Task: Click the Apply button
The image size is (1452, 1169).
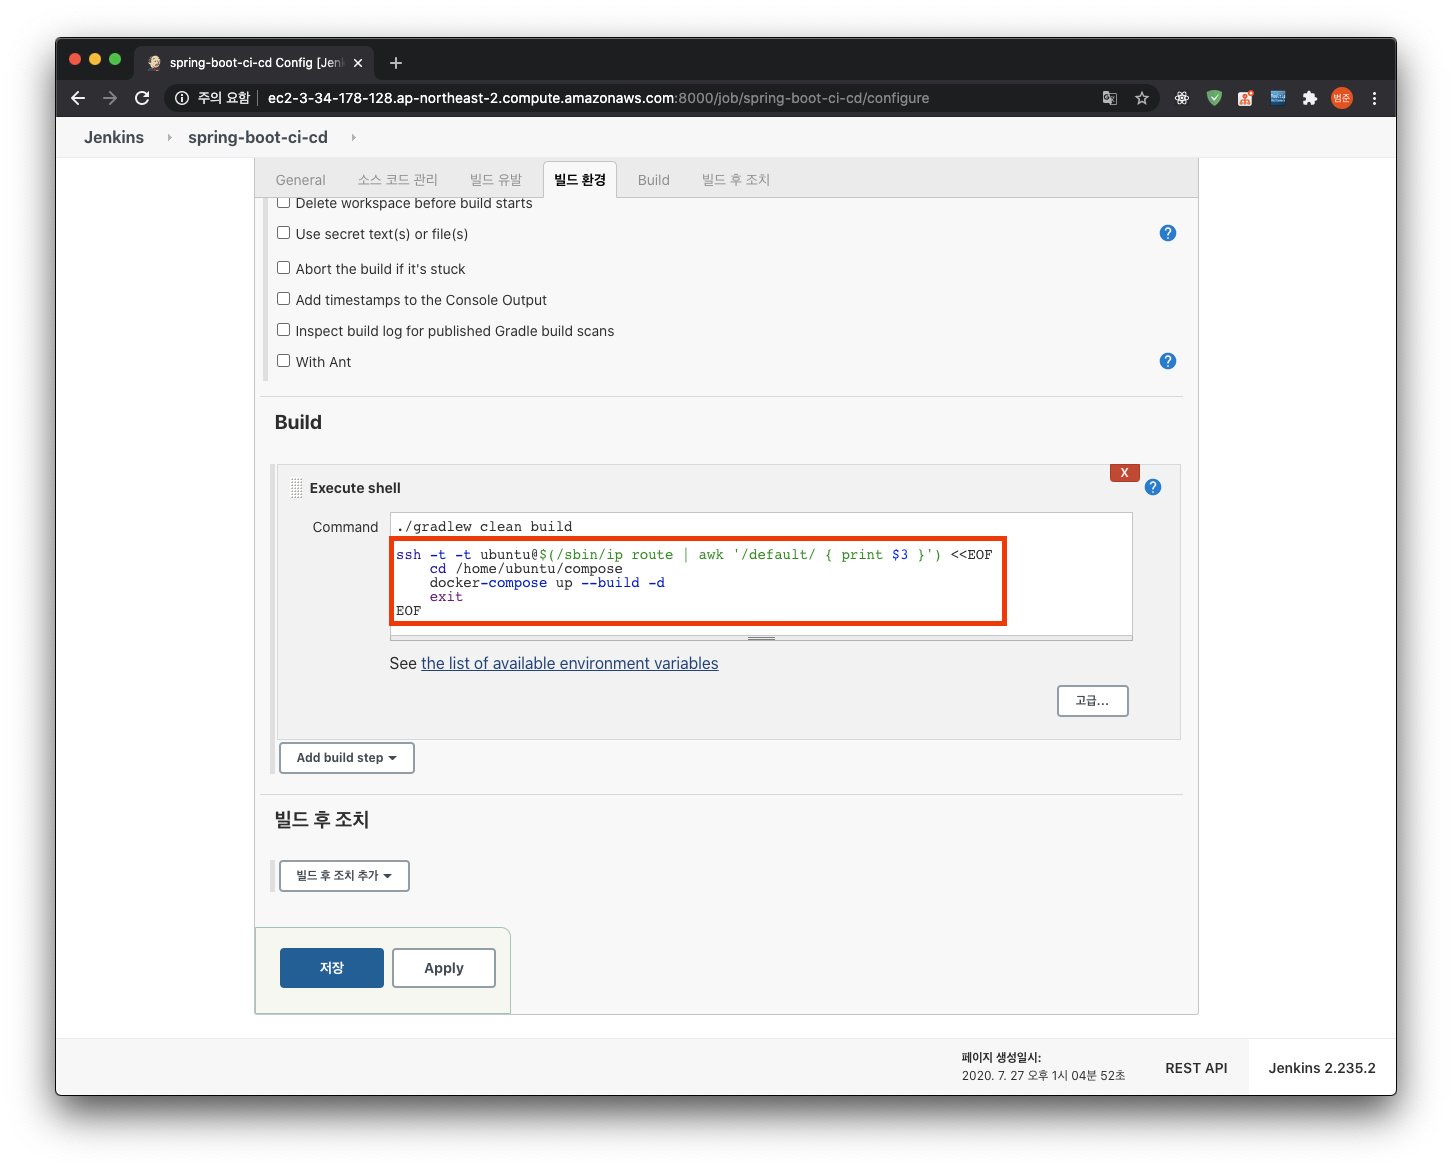Action: 444,968
